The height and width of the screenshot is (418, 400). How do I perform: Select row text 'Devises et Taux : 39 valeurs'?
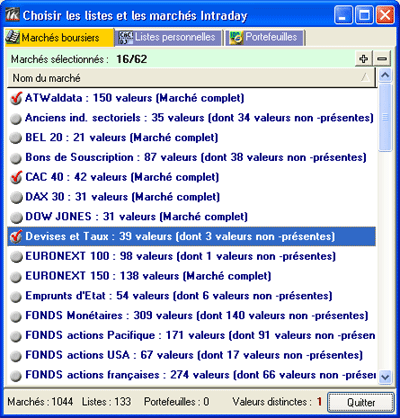[x=98, y=236]
